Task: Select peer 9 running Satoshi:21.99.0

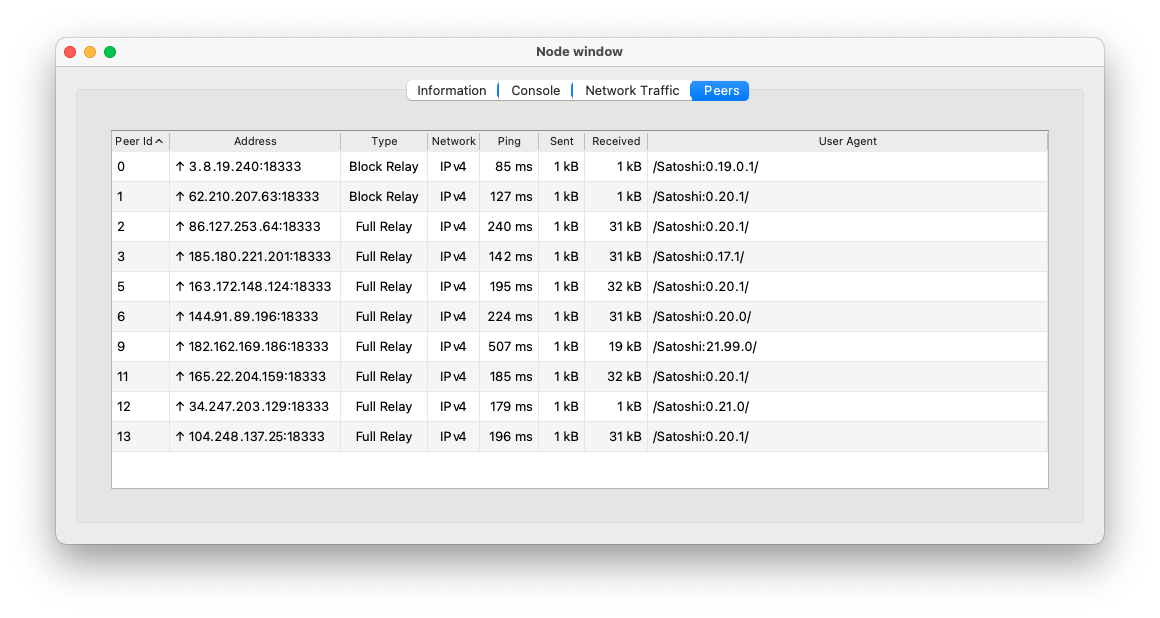Action: click(400, 346)
